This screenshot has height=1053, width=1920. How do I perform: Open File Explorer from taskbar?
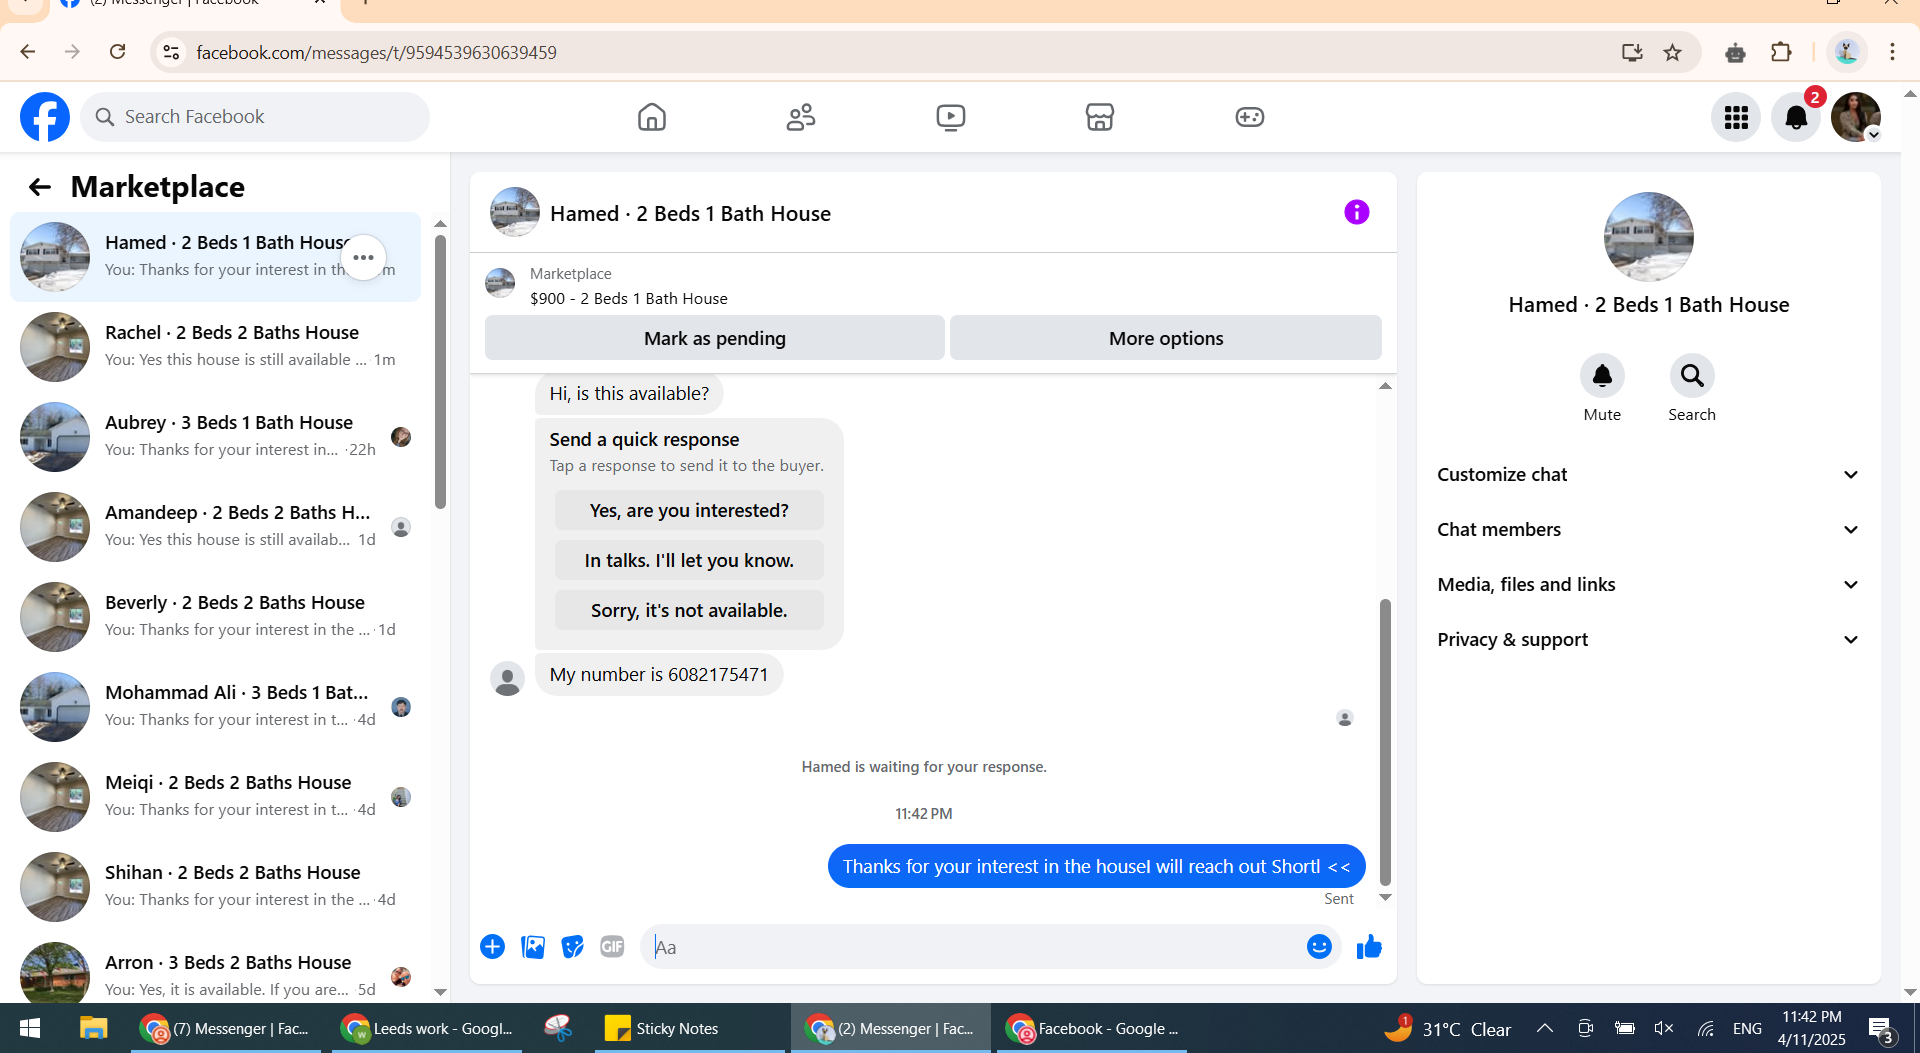click(93, 1028)
